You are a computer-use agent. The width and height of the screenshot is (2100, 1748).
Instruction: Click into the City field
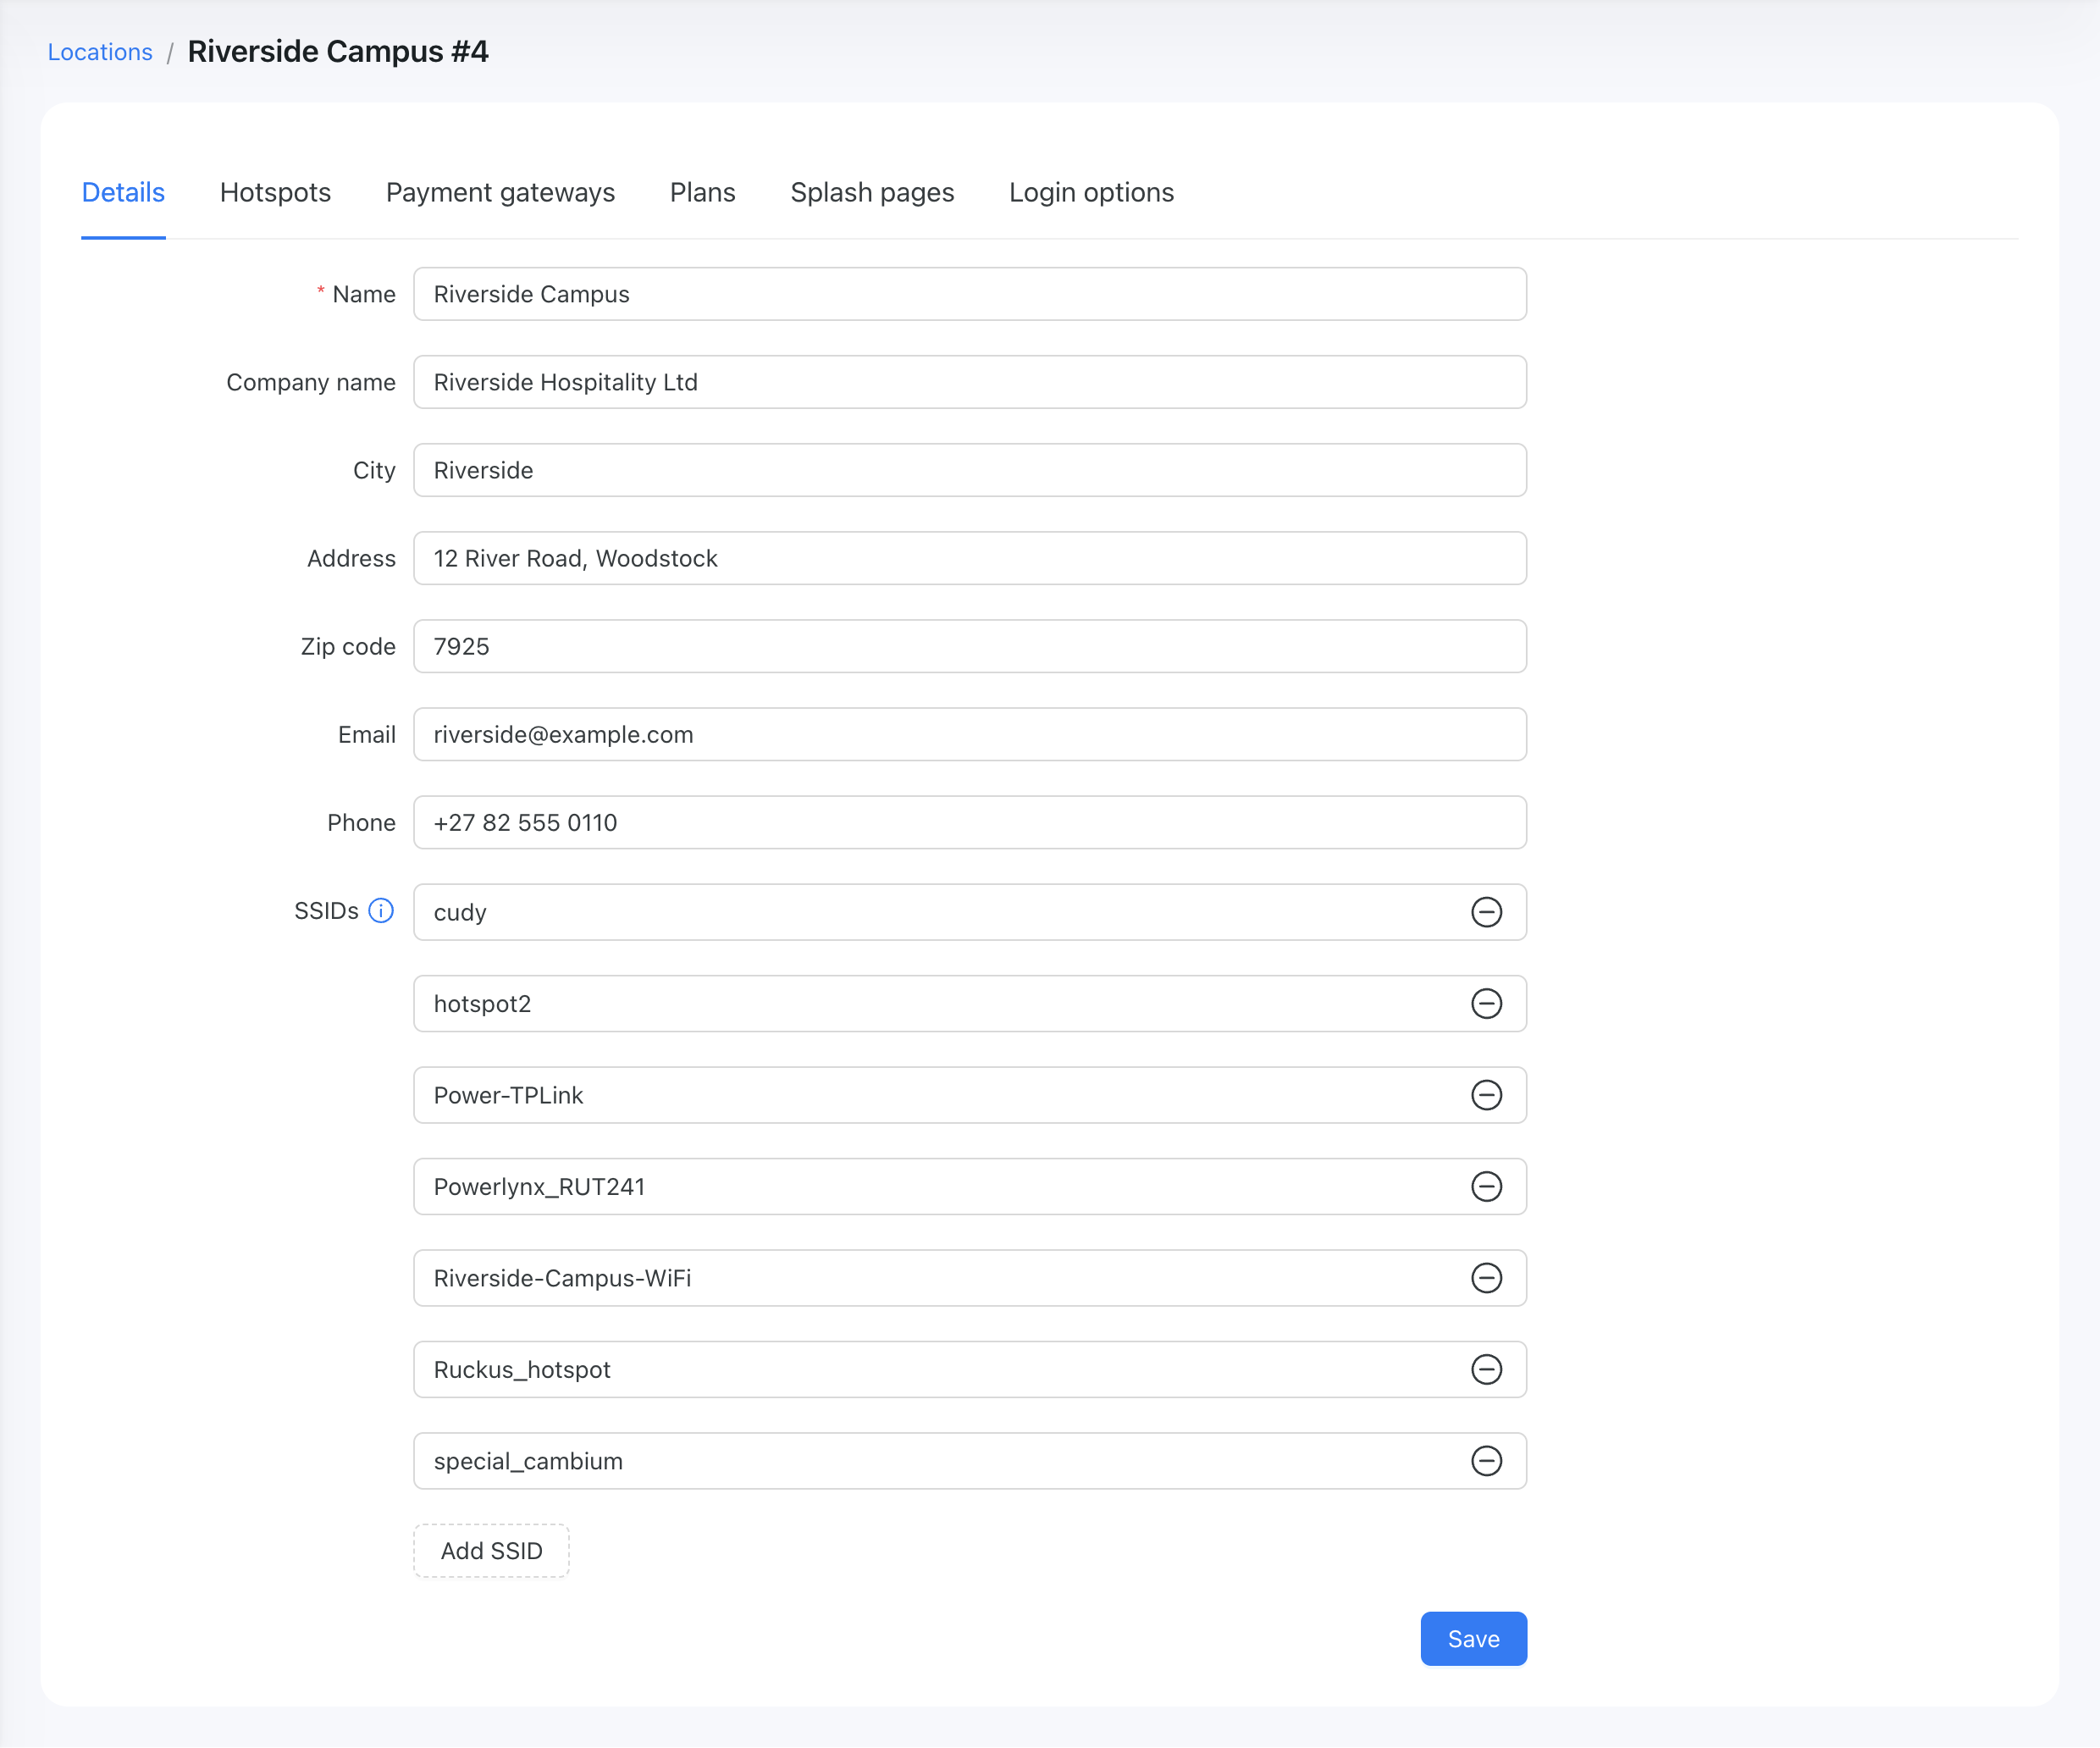pyautogui.click(x=969, y=470)
